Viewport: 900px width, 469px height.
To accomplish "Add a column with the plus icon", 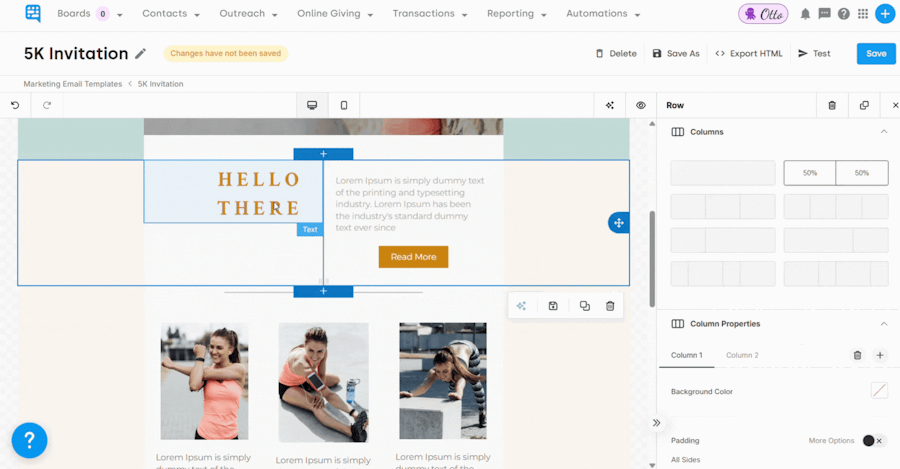I will tap(880, 355).
